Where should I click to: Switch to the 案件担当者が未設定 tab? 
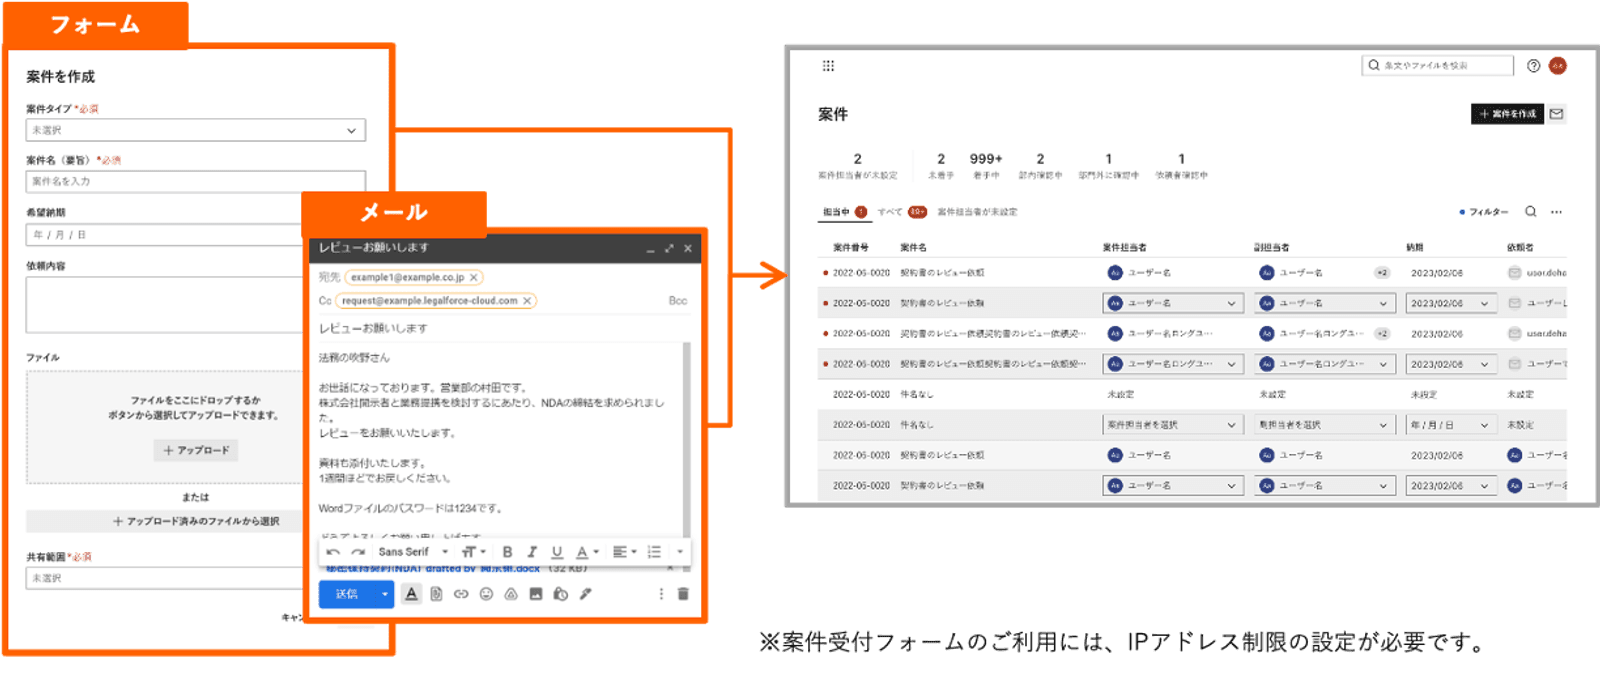pyautogui.click(x=977, y=212)
